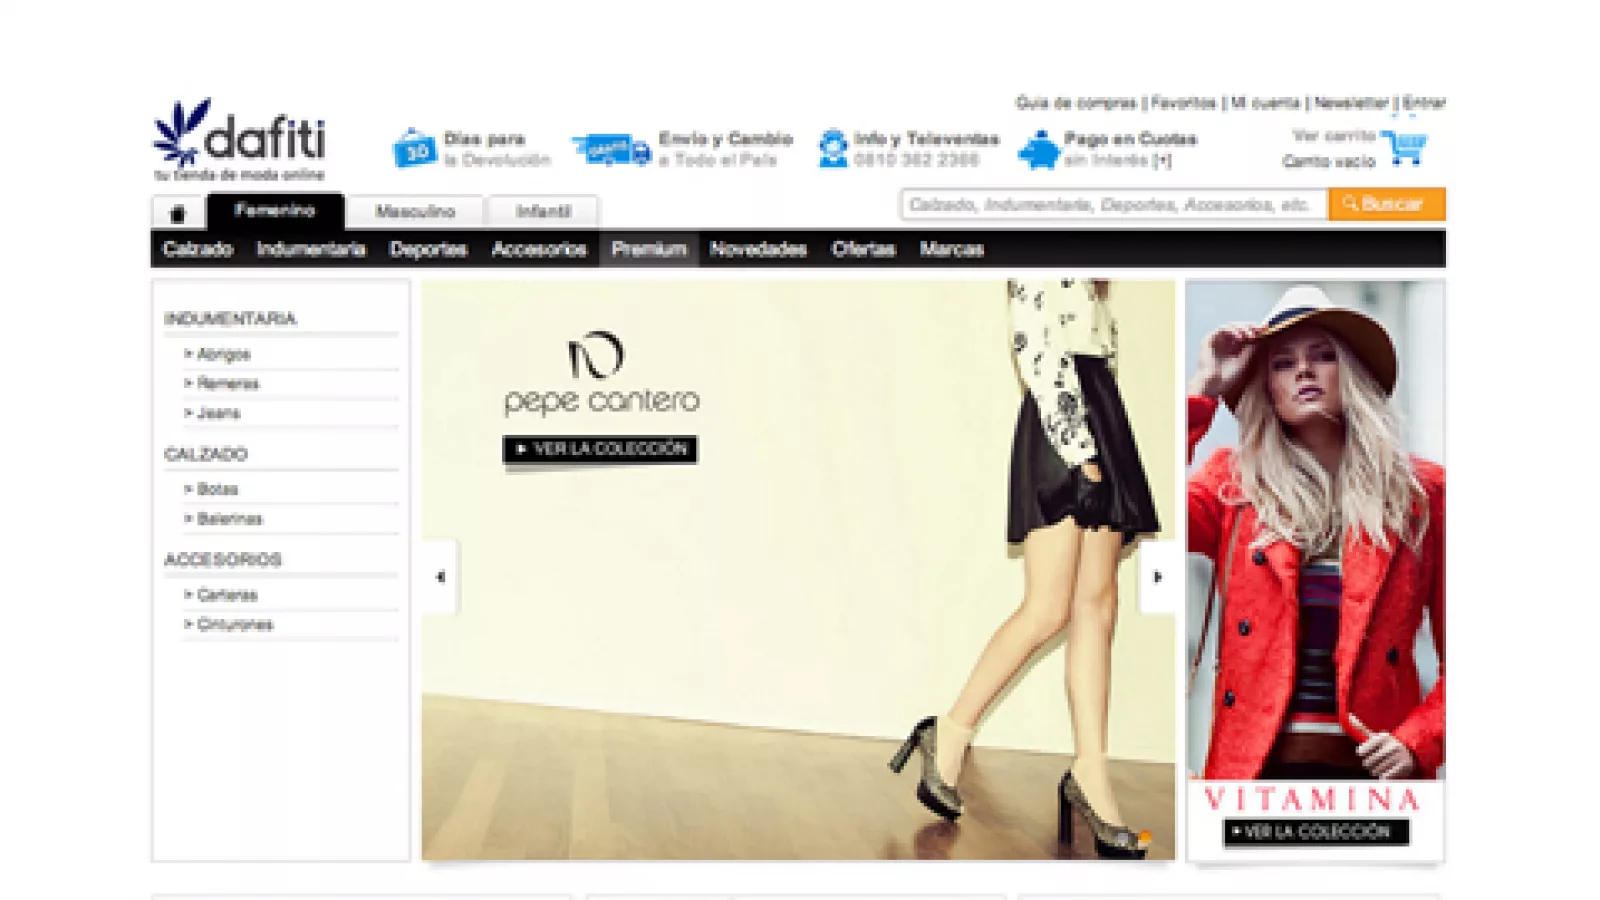Click the shopping cart icon
The image size is (1600, 900).
tap(1406, 148)
